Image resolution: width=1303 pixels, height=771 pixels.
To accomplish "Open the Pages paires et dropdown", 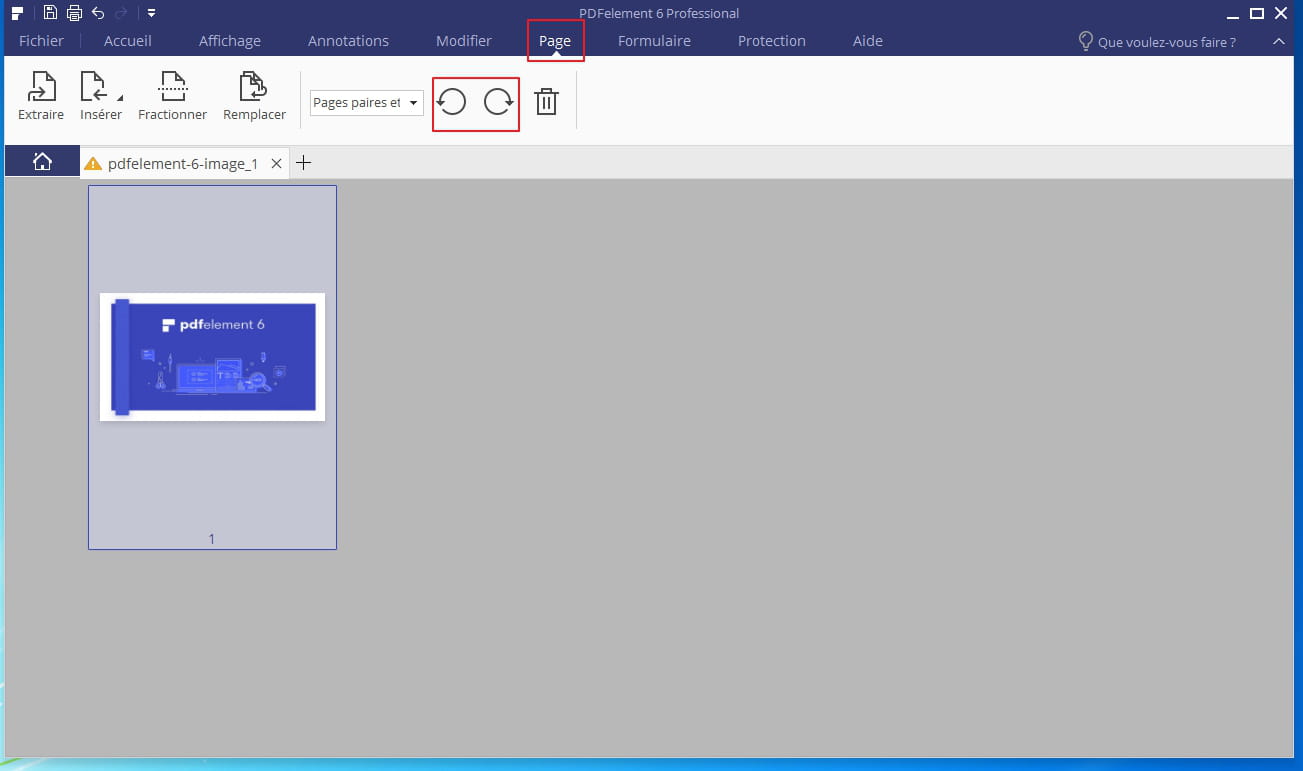I will [x=366, y=102].
